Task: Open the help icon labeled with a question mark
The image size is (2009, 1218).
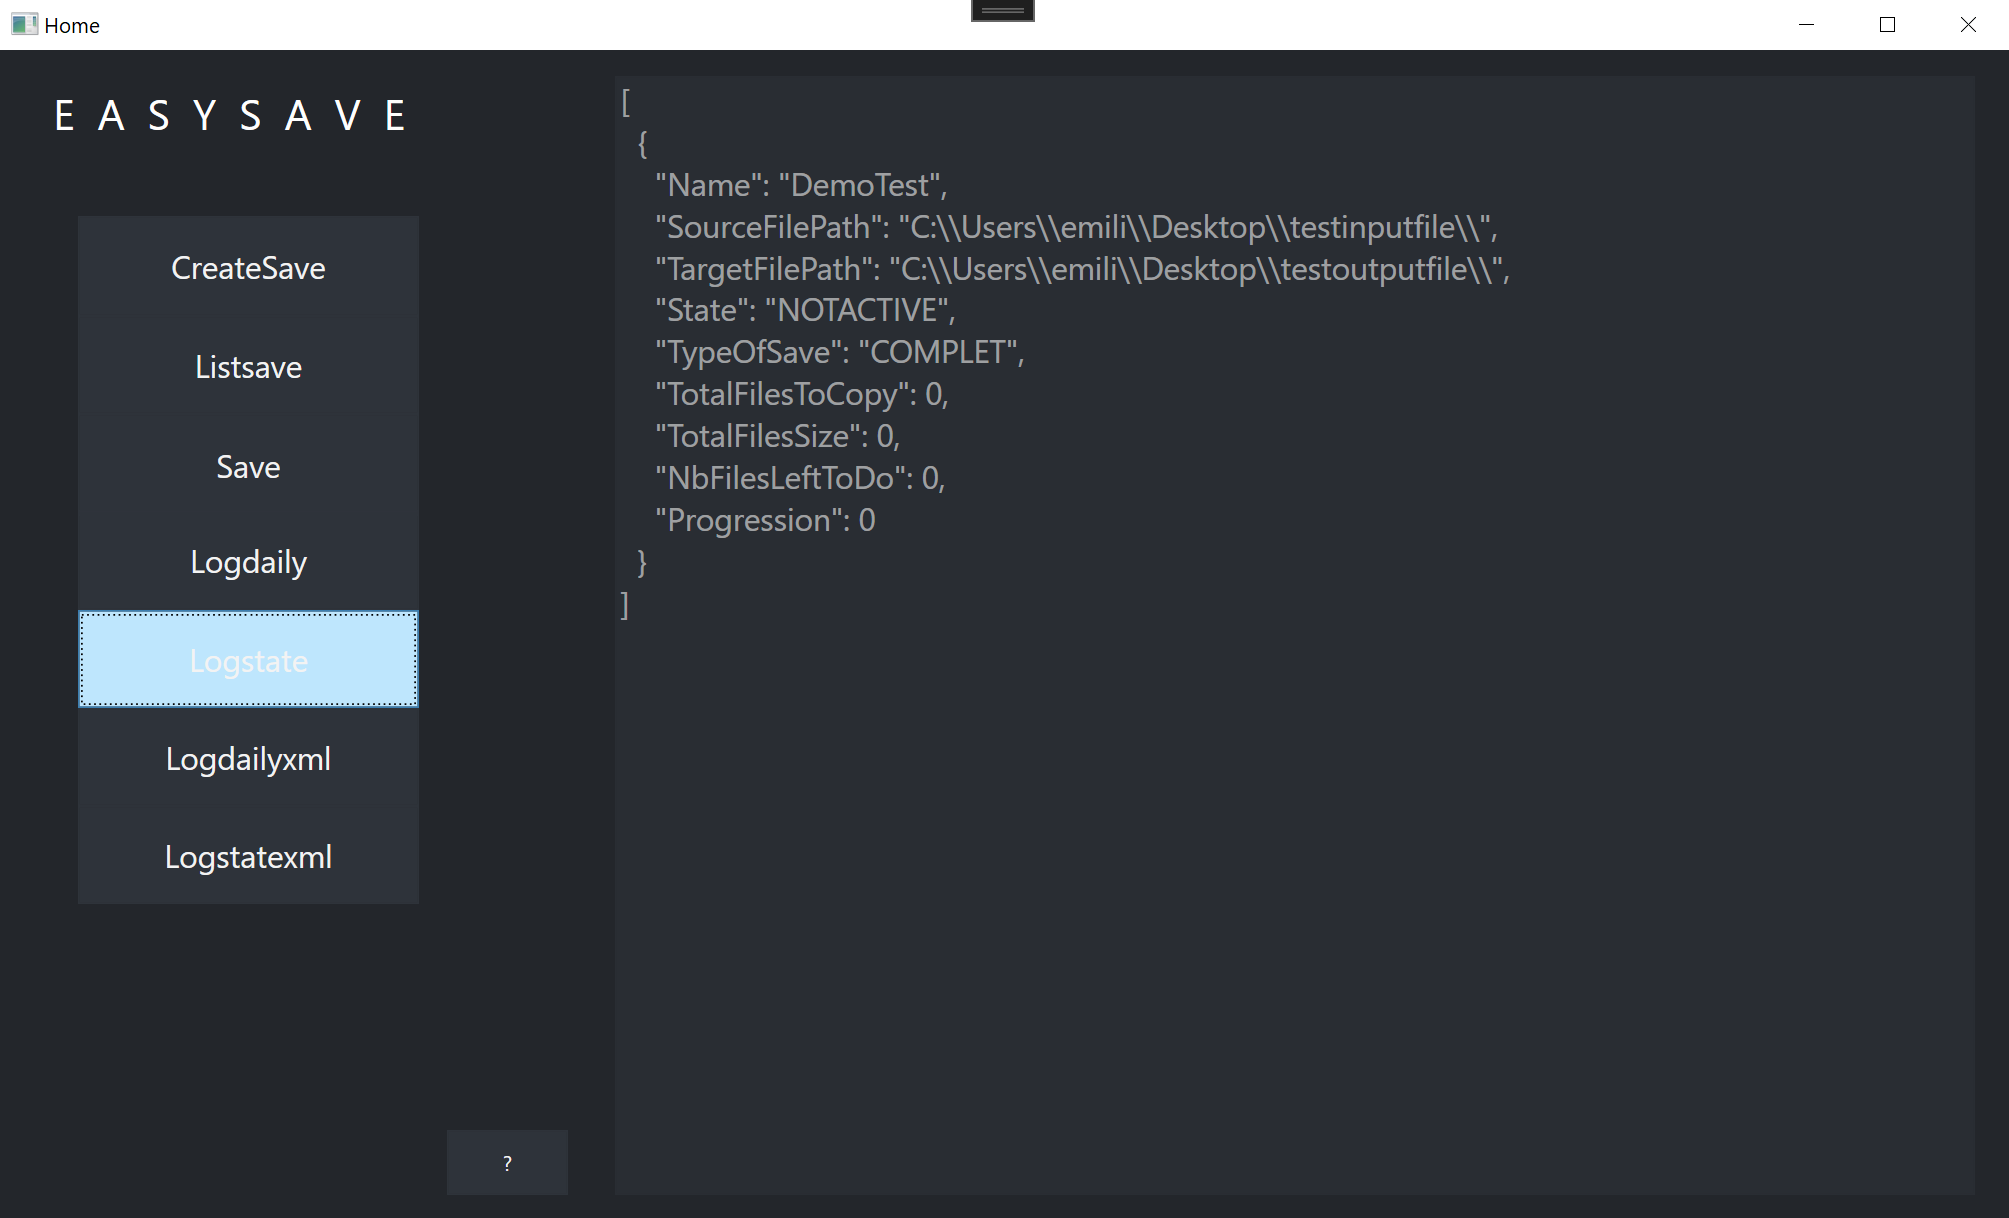Action: (x=506, y=1162)
